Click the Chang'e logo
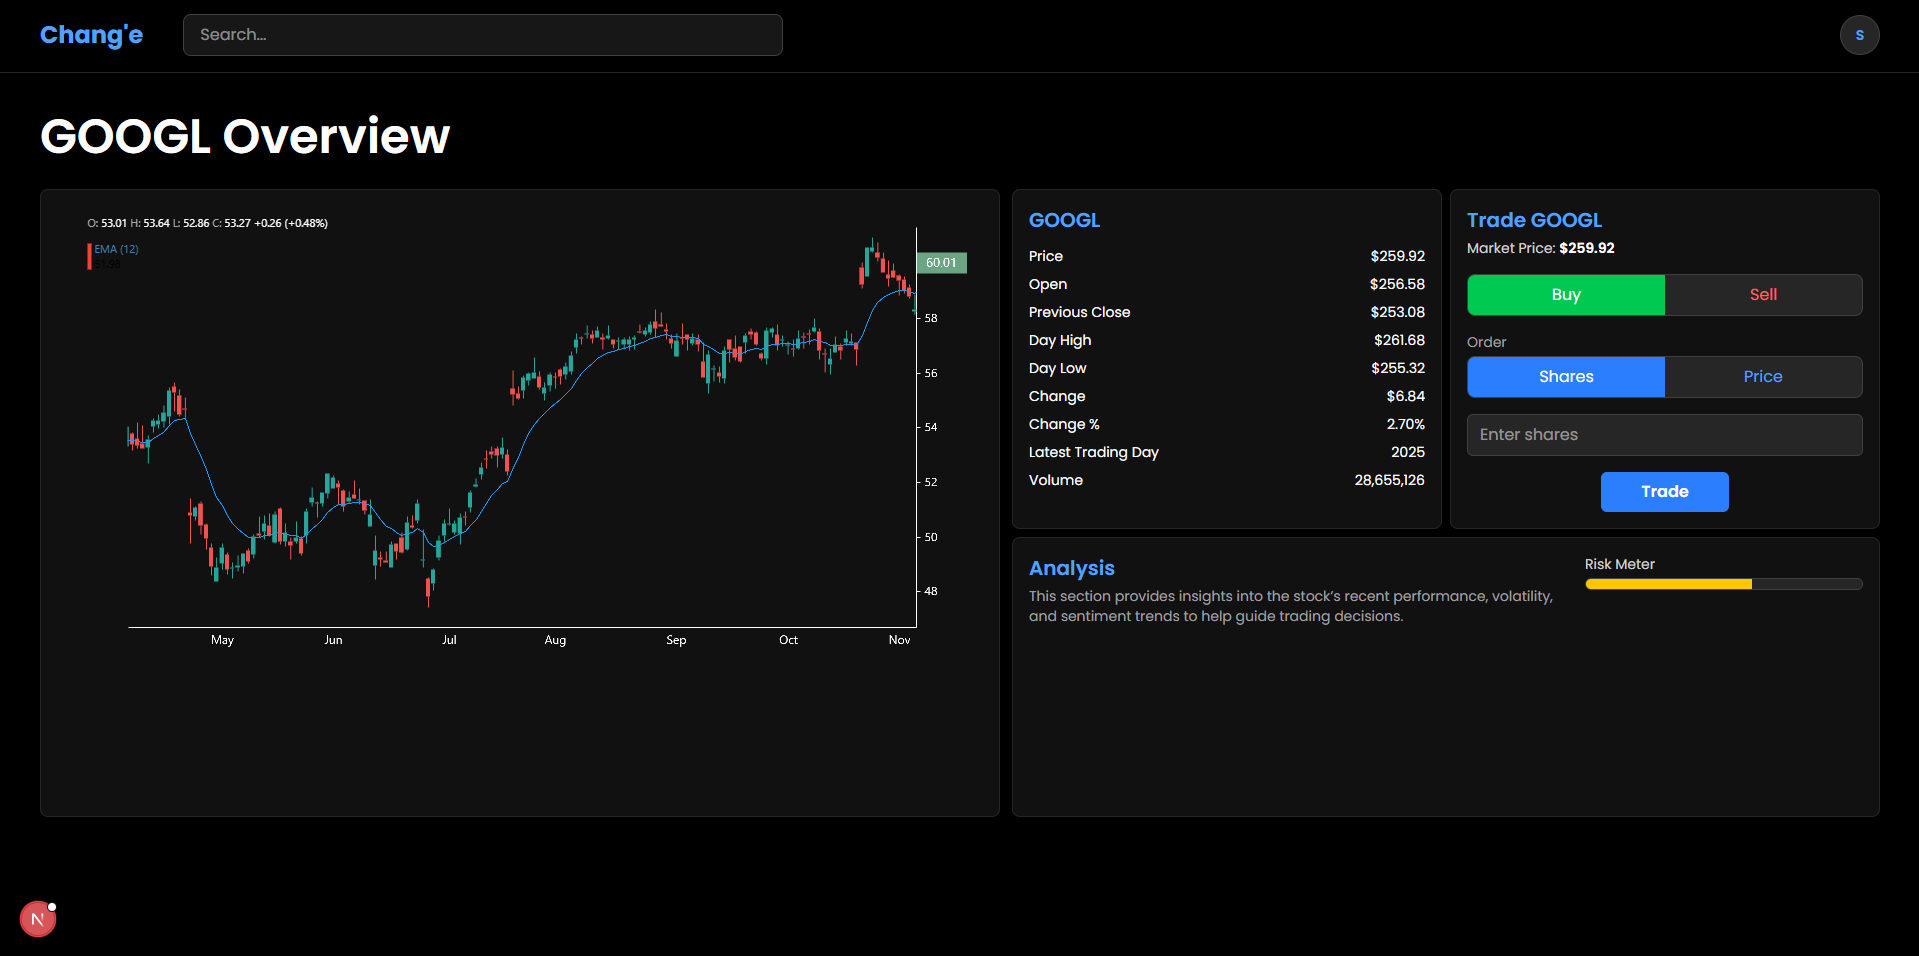Screen dimensions: 1919x956 click(x=91, y=35)
